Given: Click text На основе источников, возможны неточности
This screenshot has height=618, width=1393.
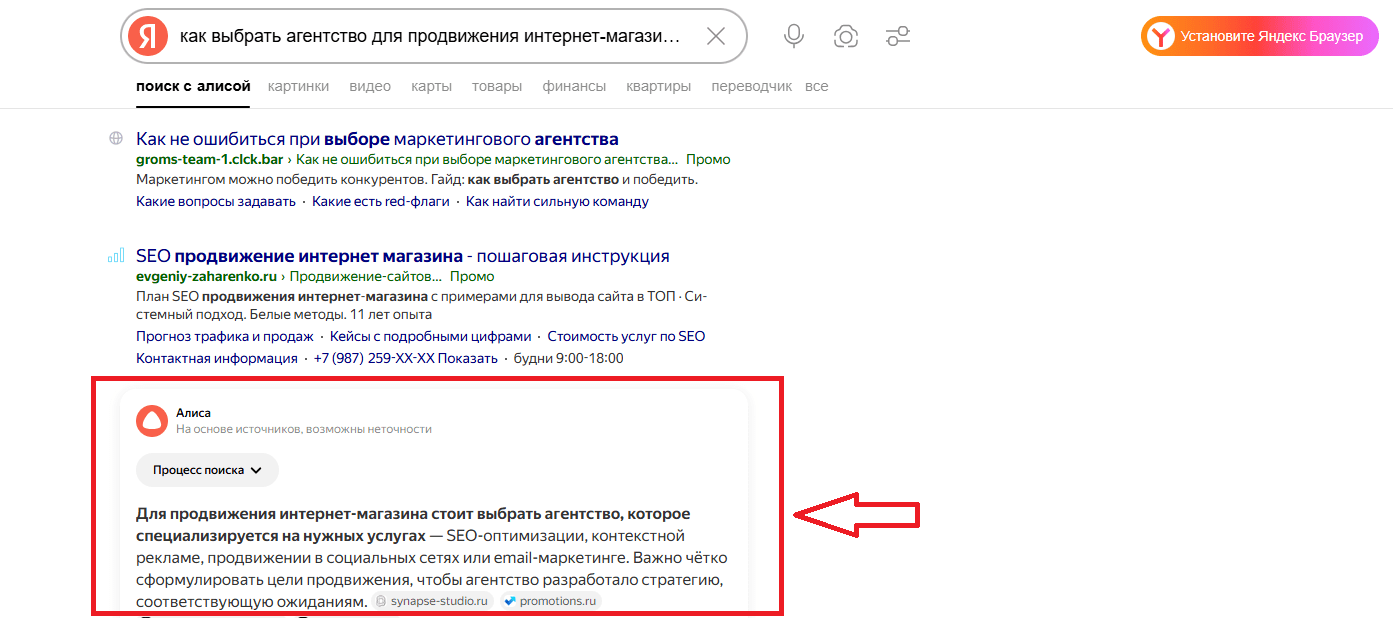Looking at the screenshot, I should (304, 429).
